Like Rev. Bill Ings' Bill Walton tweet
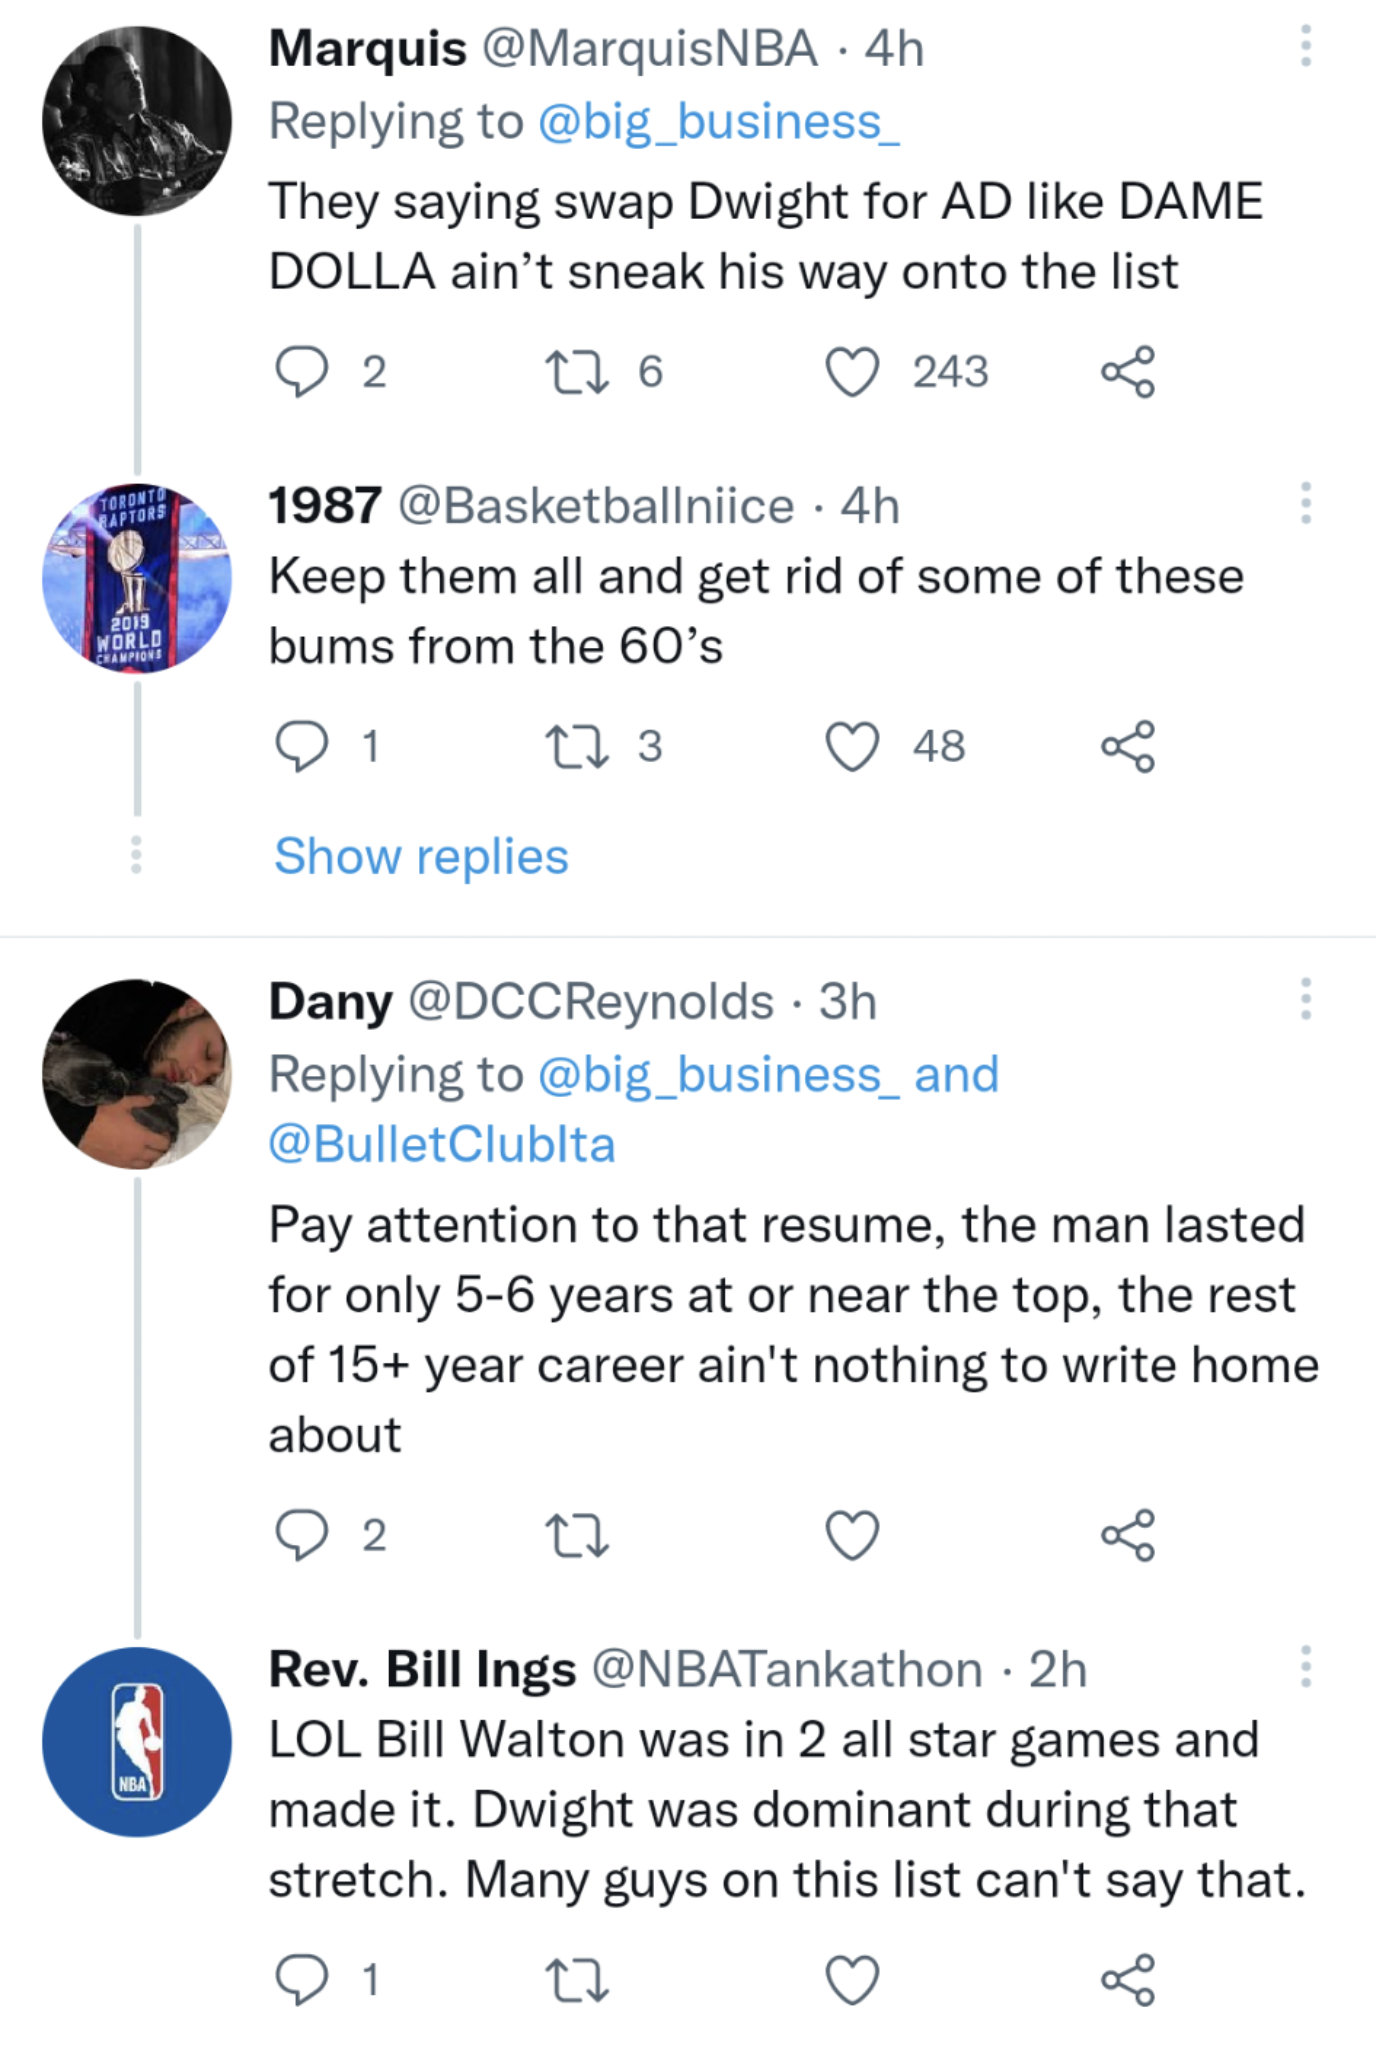This screenshot has width=1376, height=2048. (852, 1980)
